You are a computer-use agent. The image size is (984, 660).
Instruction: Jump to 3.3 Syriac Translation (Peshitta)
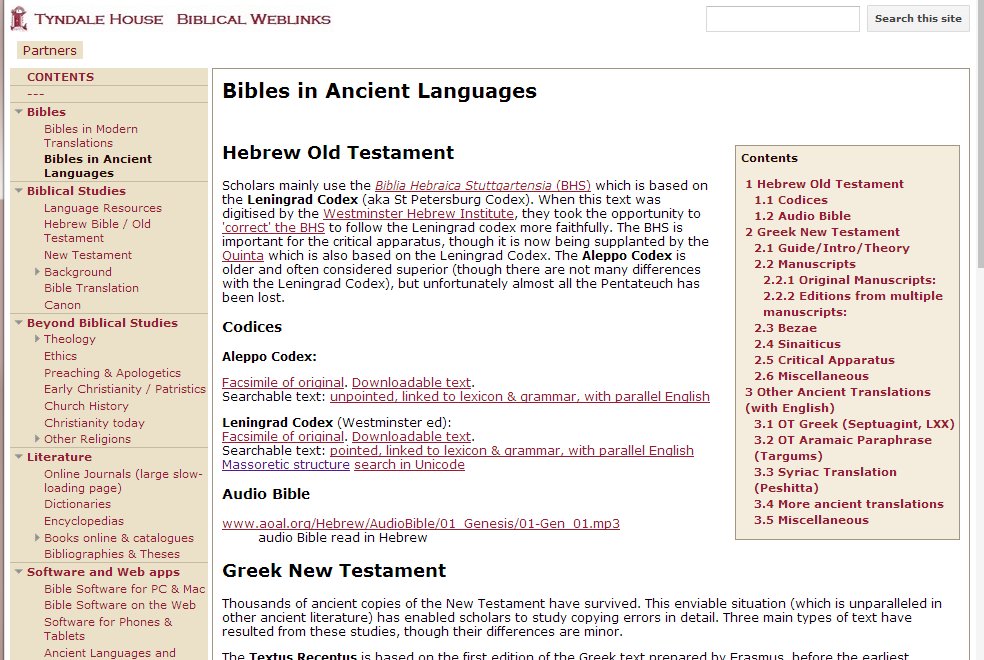[x=825, y=480]
